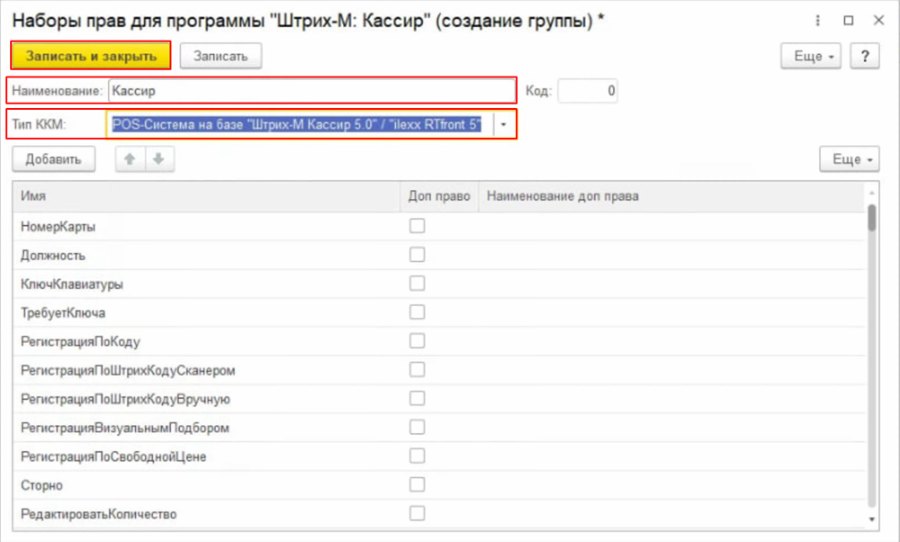Toggle the КлючКлавиатуры checkbox

[417, 283]
